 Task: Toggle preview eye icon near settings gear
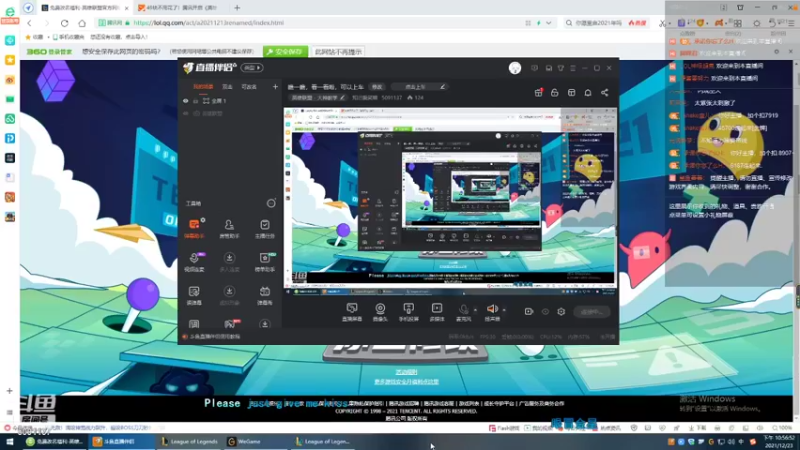pyautogui.click(x=545, y=311)
